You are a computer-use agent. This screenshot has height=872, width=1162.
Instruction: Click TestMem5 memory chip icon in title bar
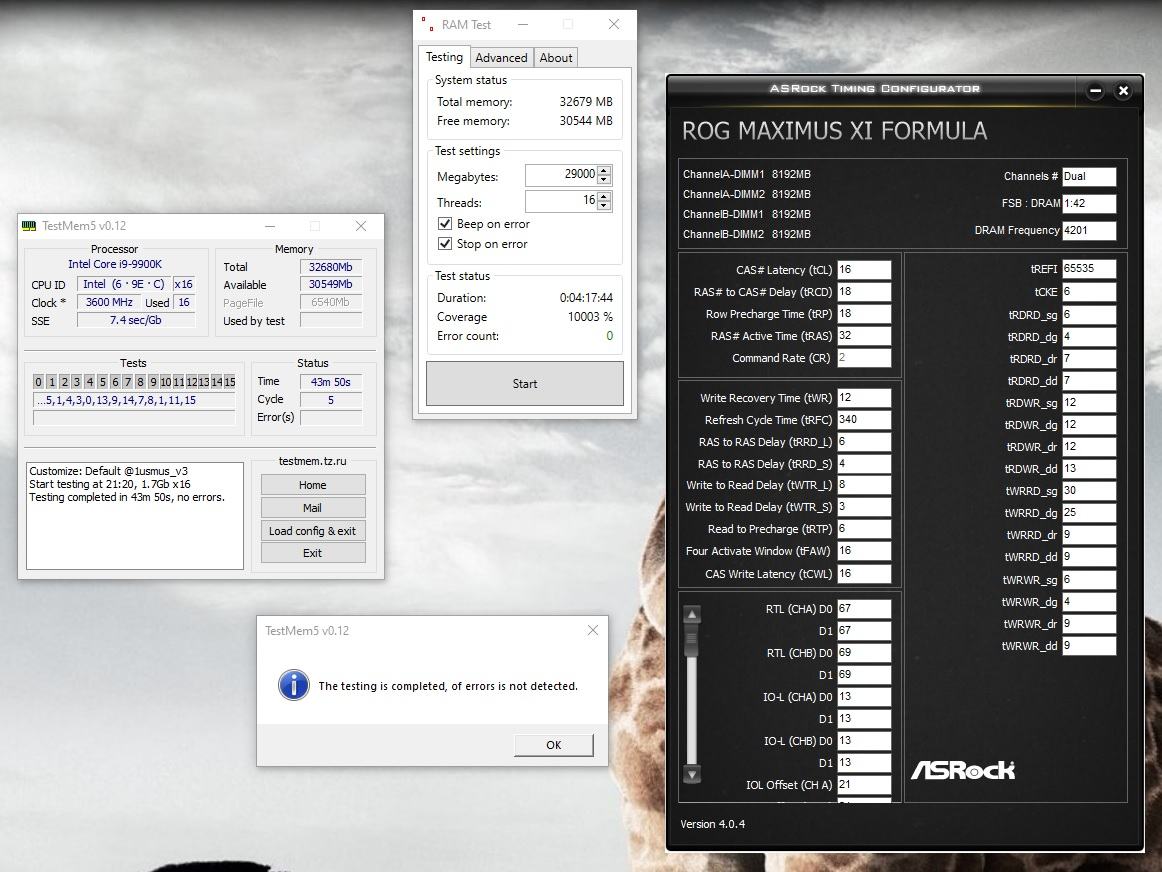point(29,226)
